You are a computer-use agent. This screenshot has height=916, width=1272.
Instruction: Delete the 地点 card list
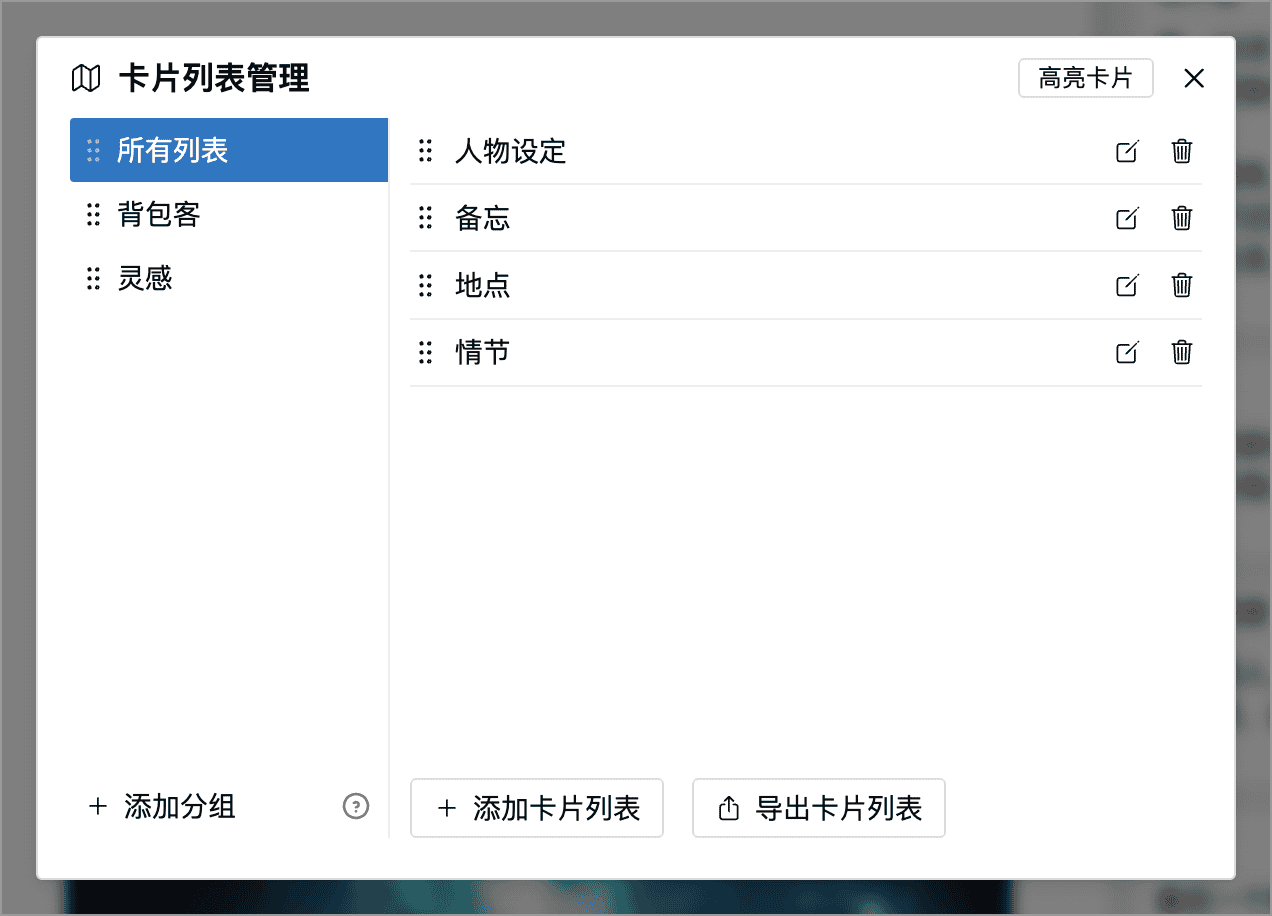(1182, 285)
